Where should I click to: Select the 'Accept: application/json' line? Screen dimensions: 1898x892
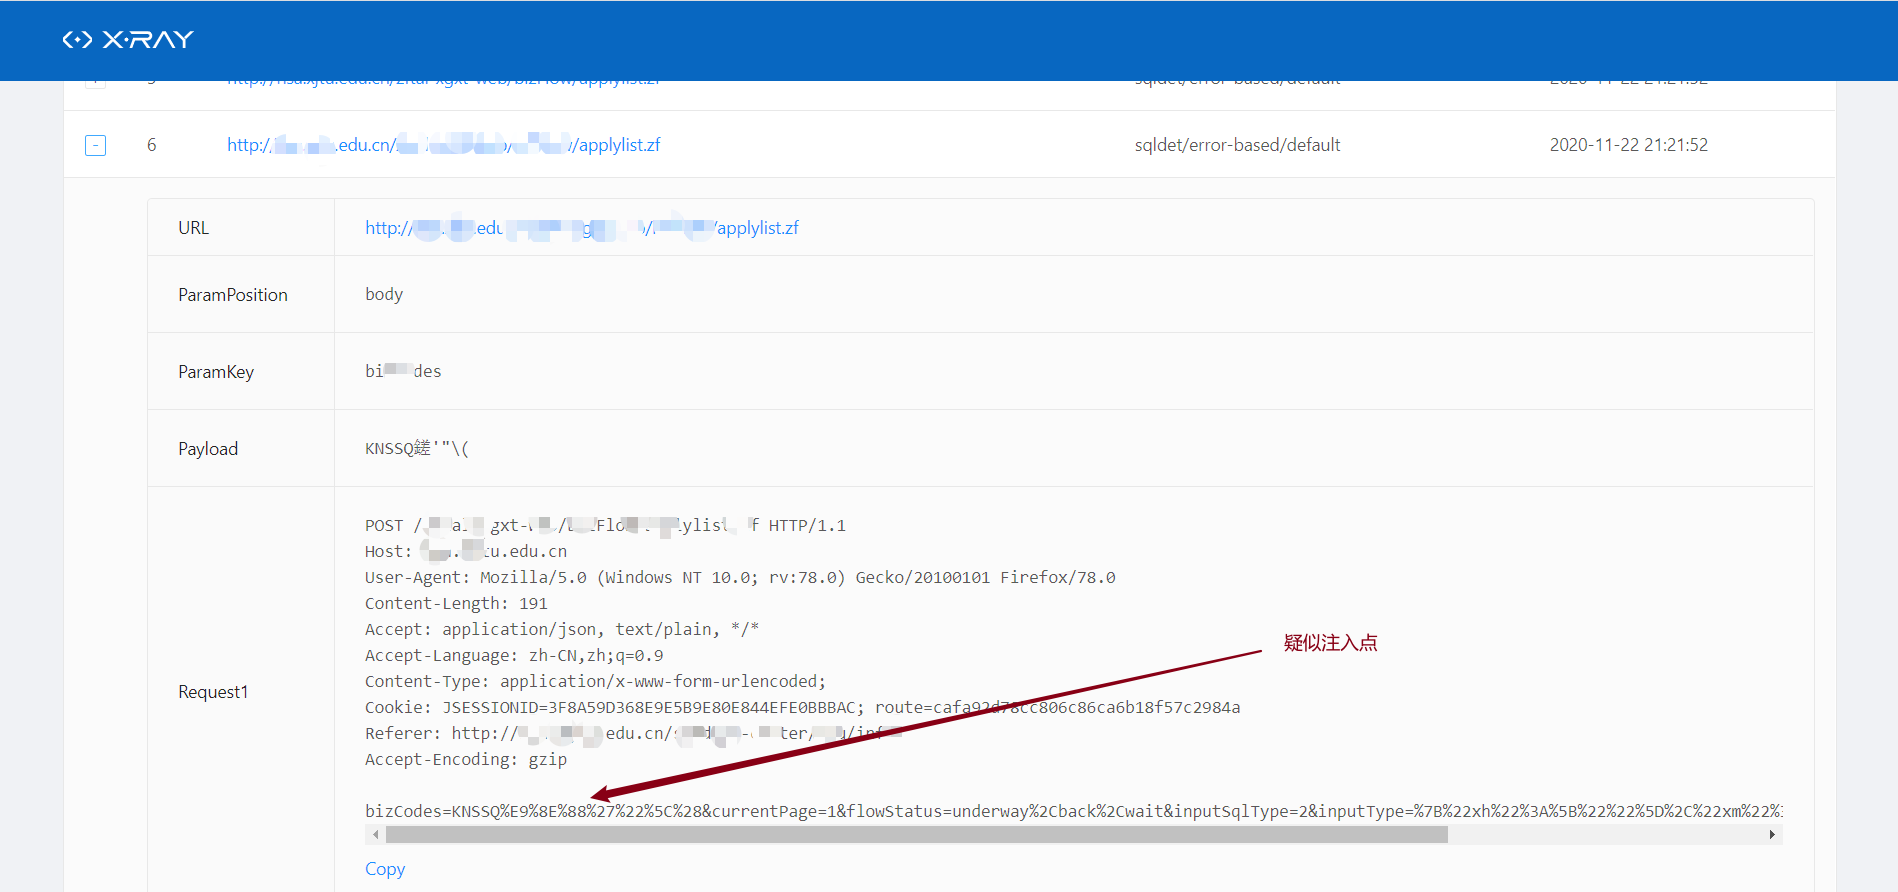(562, 629)
